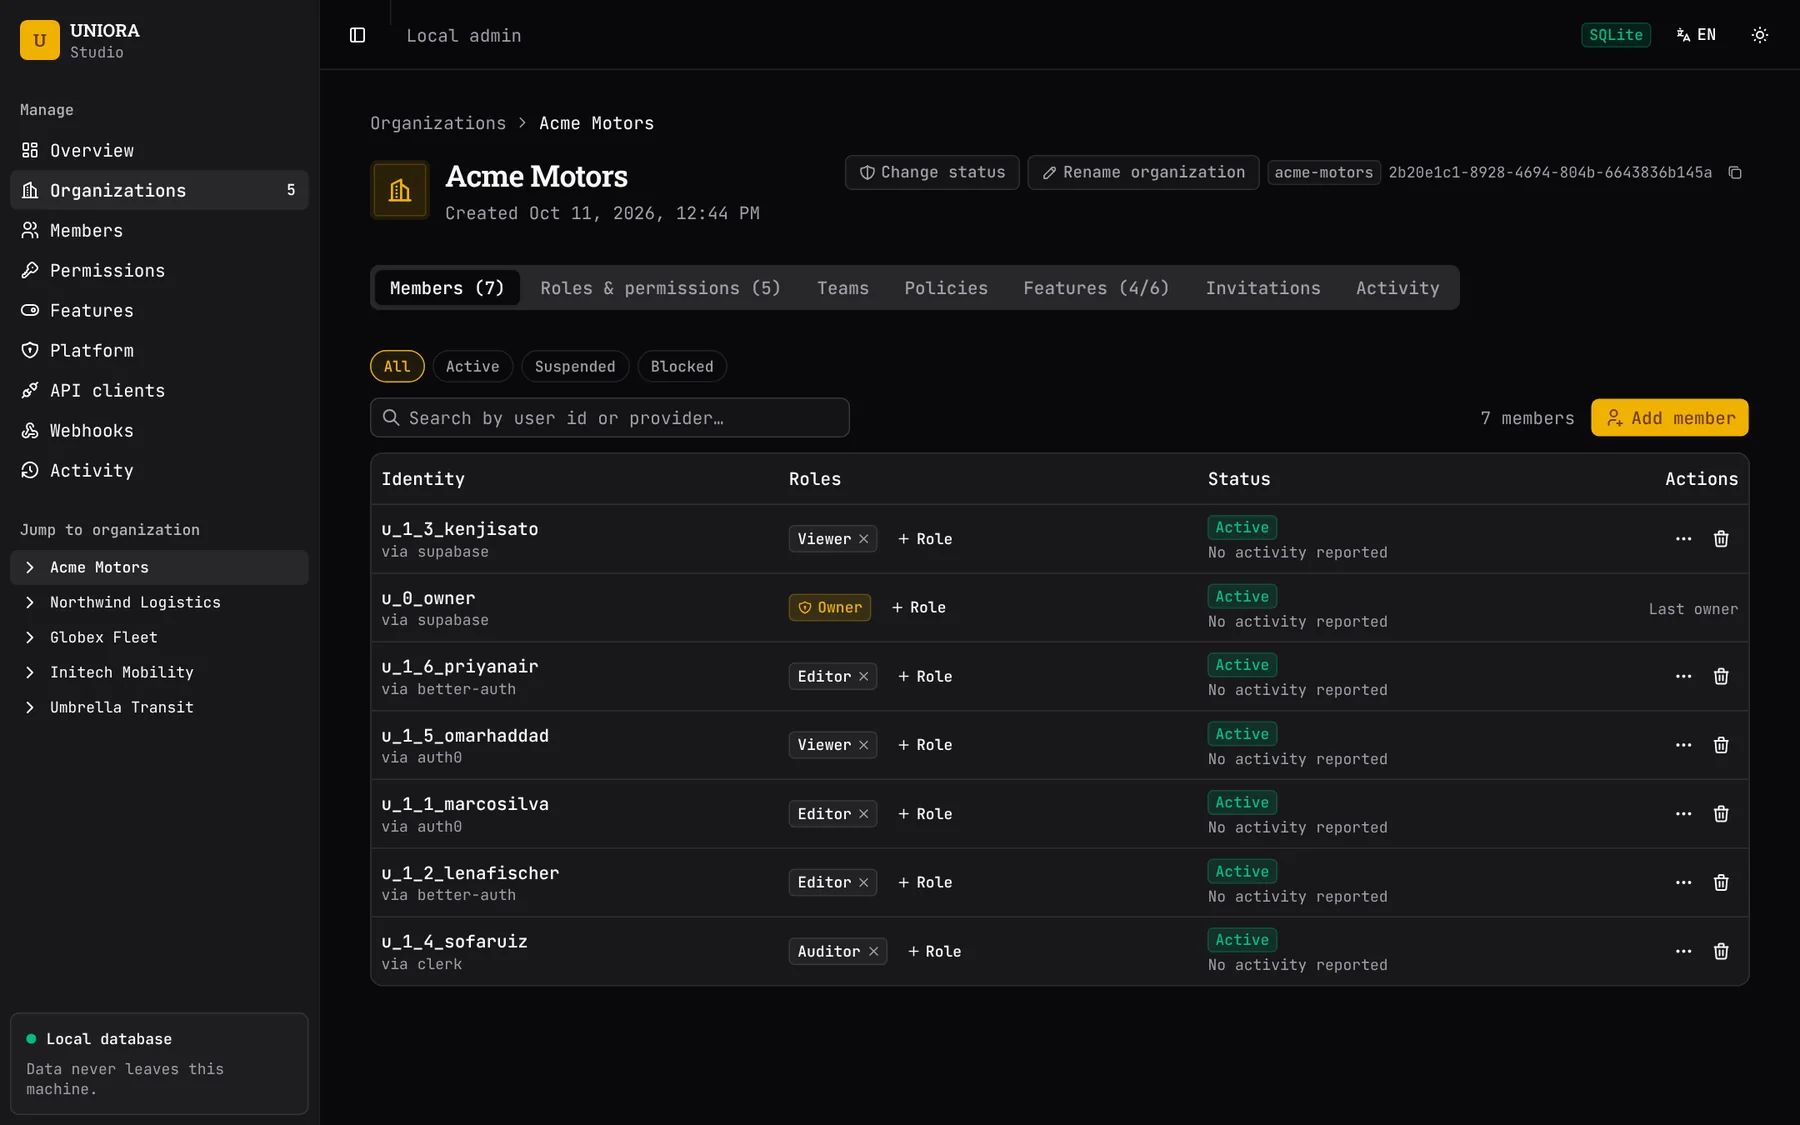Viewport: 1800px width, 1125px height.
Task: Open more actions for u_1_2_lenafischer
Action: pos(1683,883)
